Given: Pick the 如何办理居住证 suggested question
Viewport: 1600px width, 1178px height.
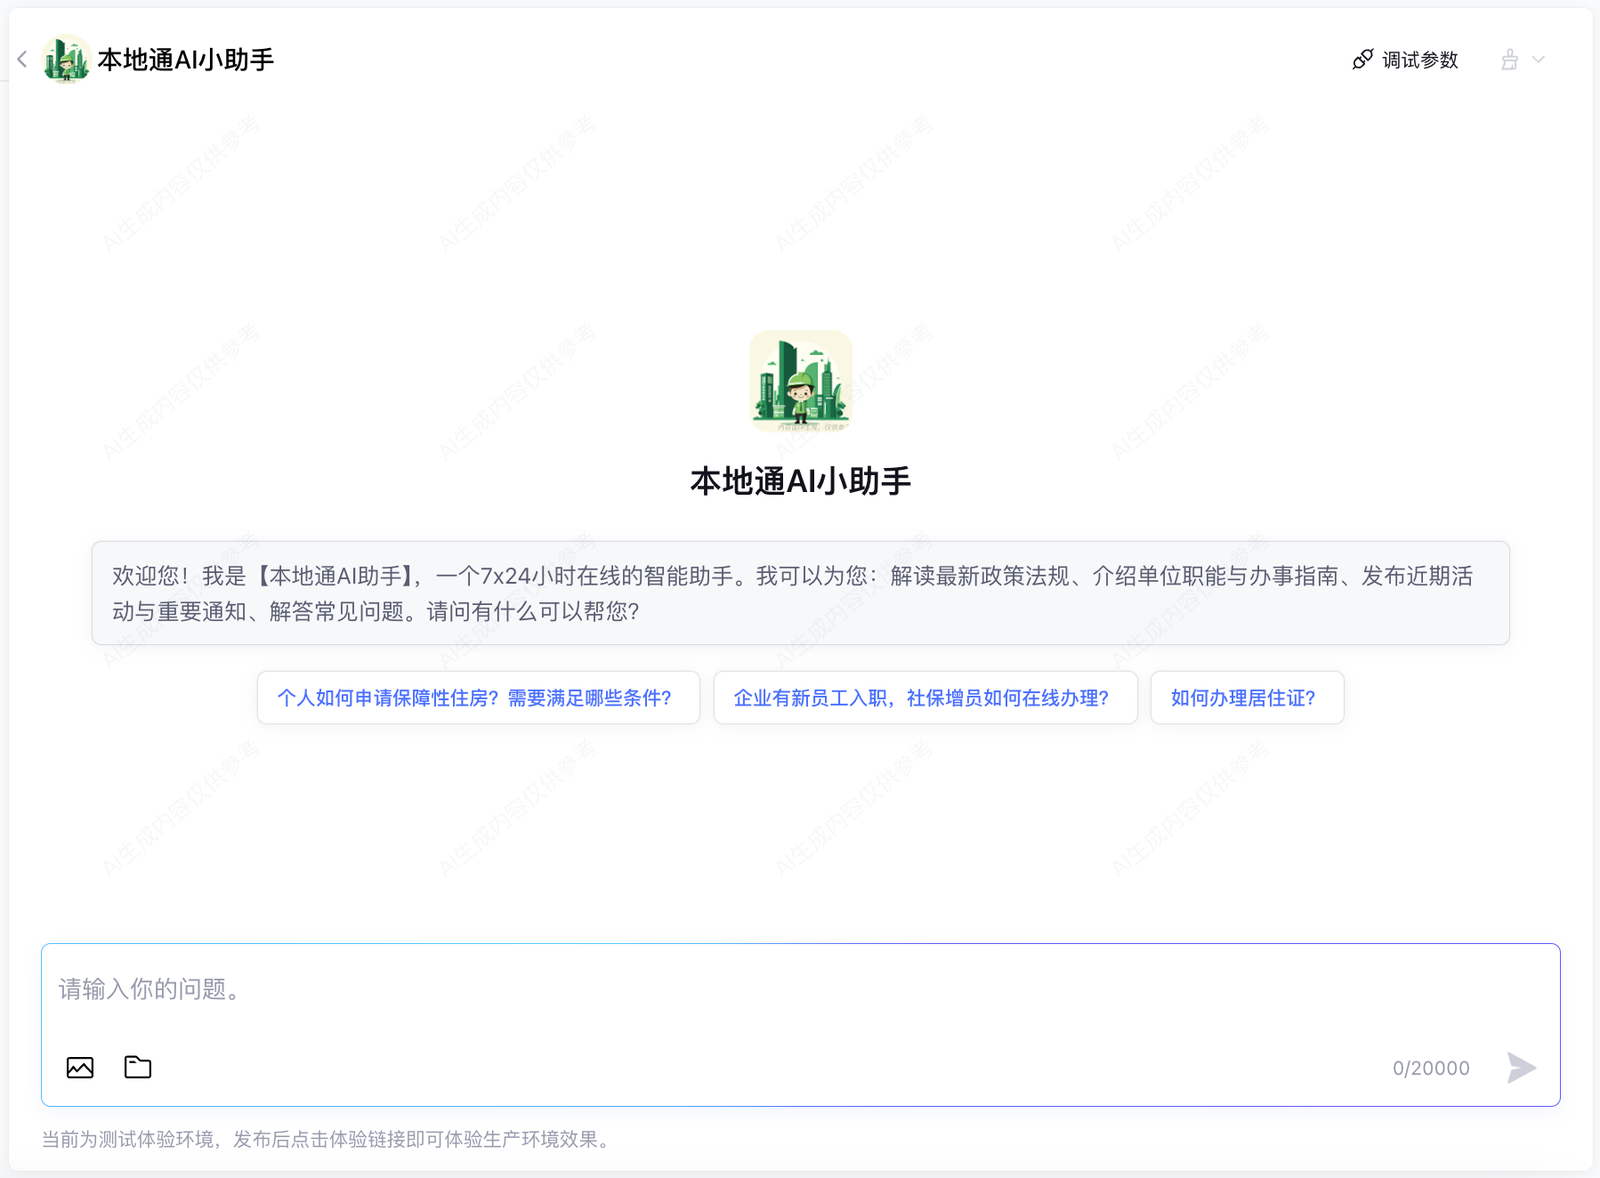Looking at the screenshot, I should [1246, 698].
